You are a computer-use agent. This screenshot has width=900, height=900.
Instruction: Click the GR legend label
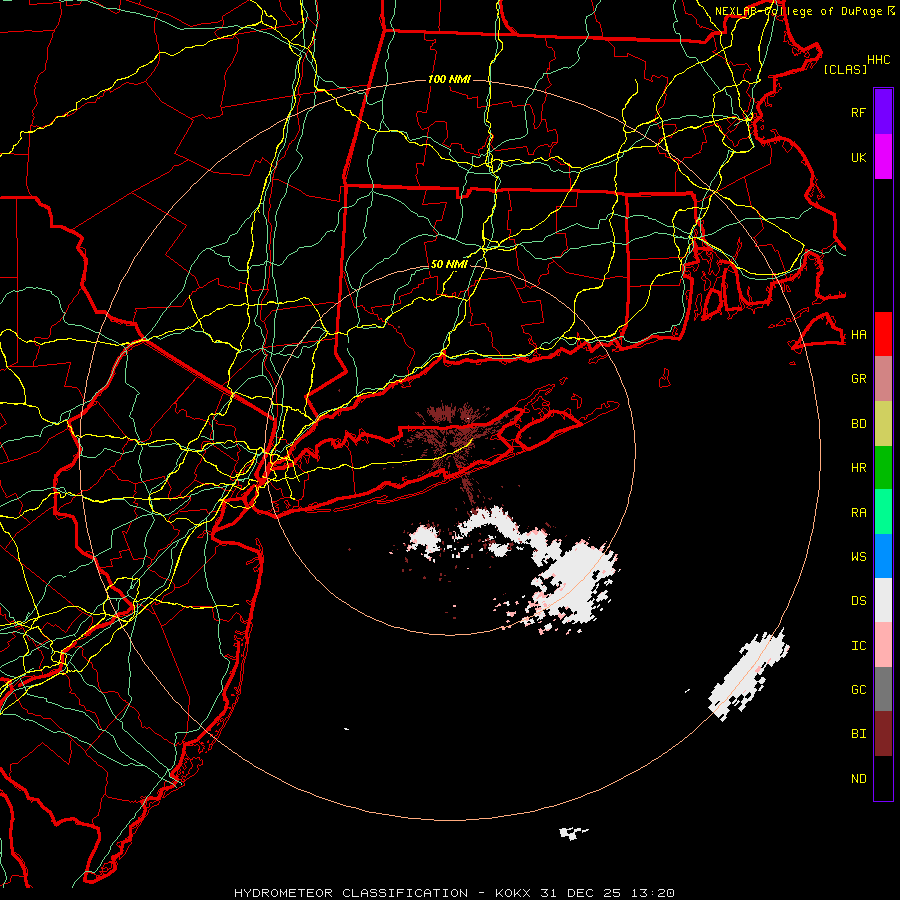pos(859,379)
